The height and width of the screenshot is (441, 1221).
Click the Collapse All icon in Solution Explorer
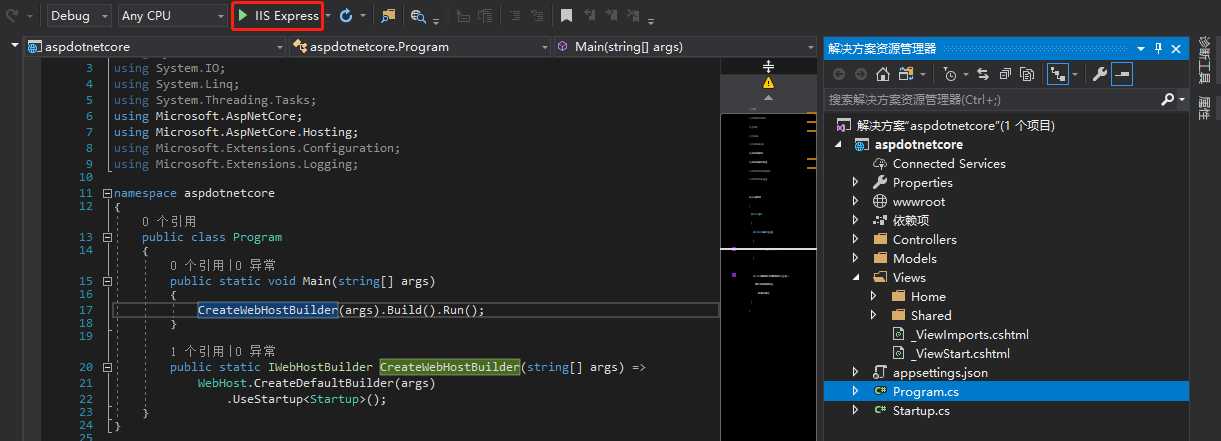click(1003, 74)
